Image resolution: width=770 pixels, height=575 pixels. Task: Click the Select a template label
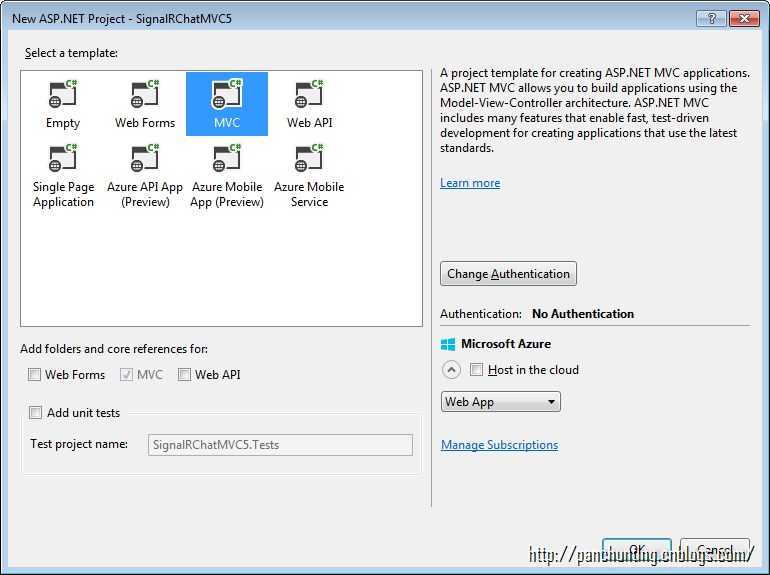[x=71, y=53]
